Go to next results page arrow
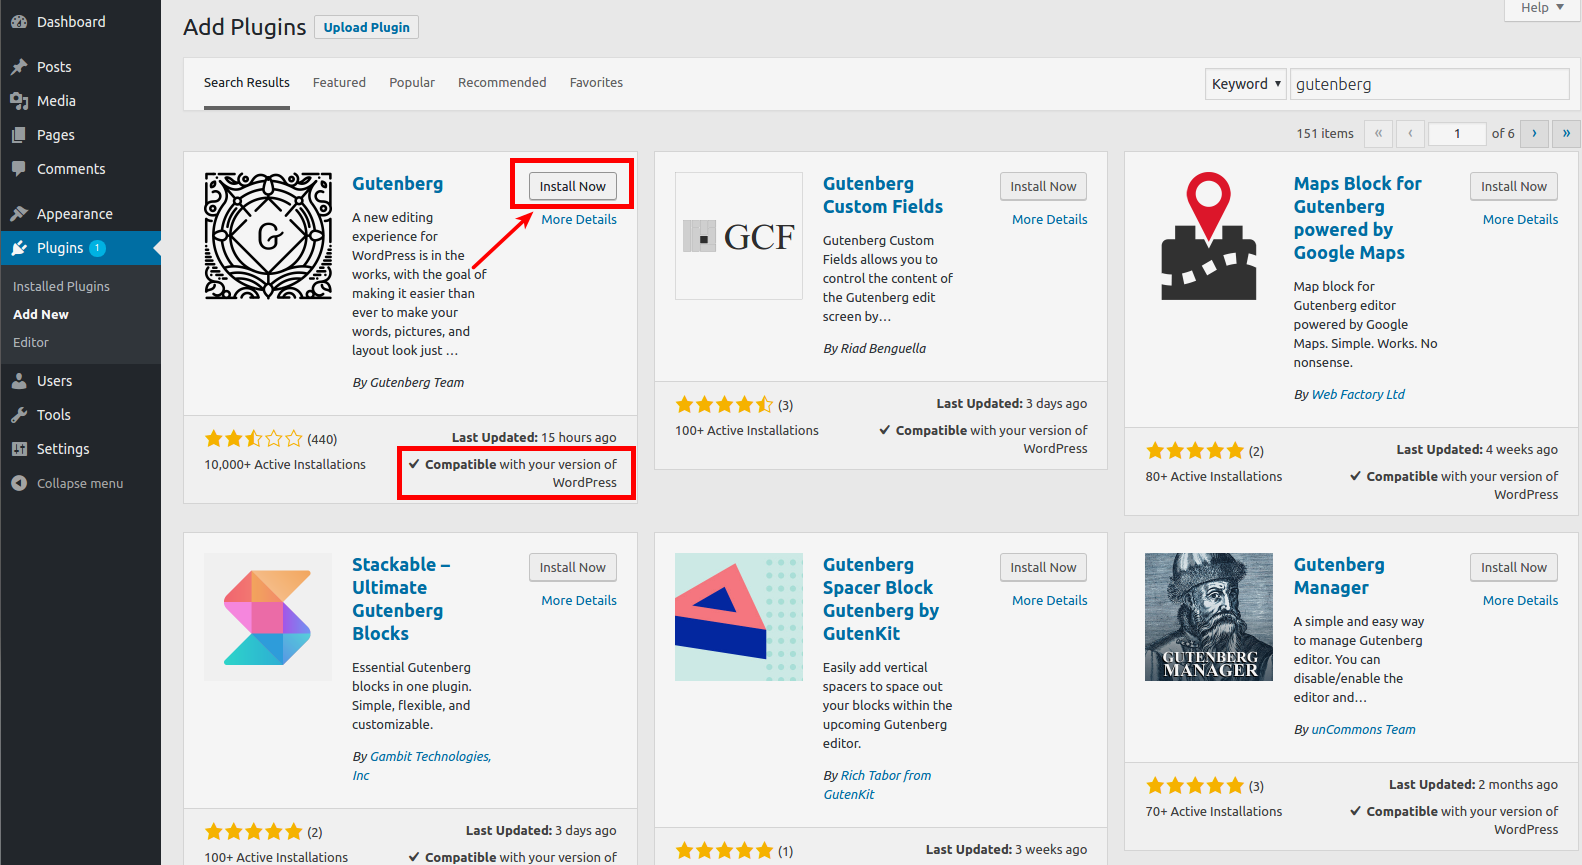 [x=1534, y=133]
